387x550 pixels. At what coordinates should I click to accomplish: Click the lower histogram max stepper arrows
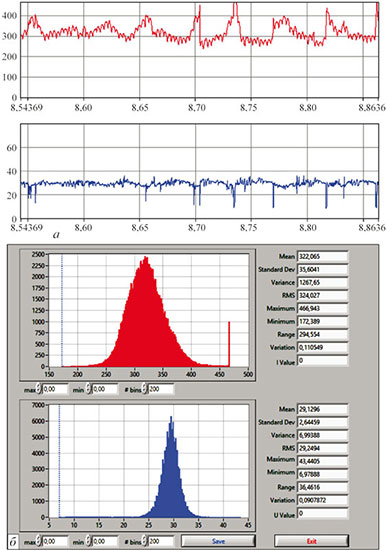(x=39, y=541)
